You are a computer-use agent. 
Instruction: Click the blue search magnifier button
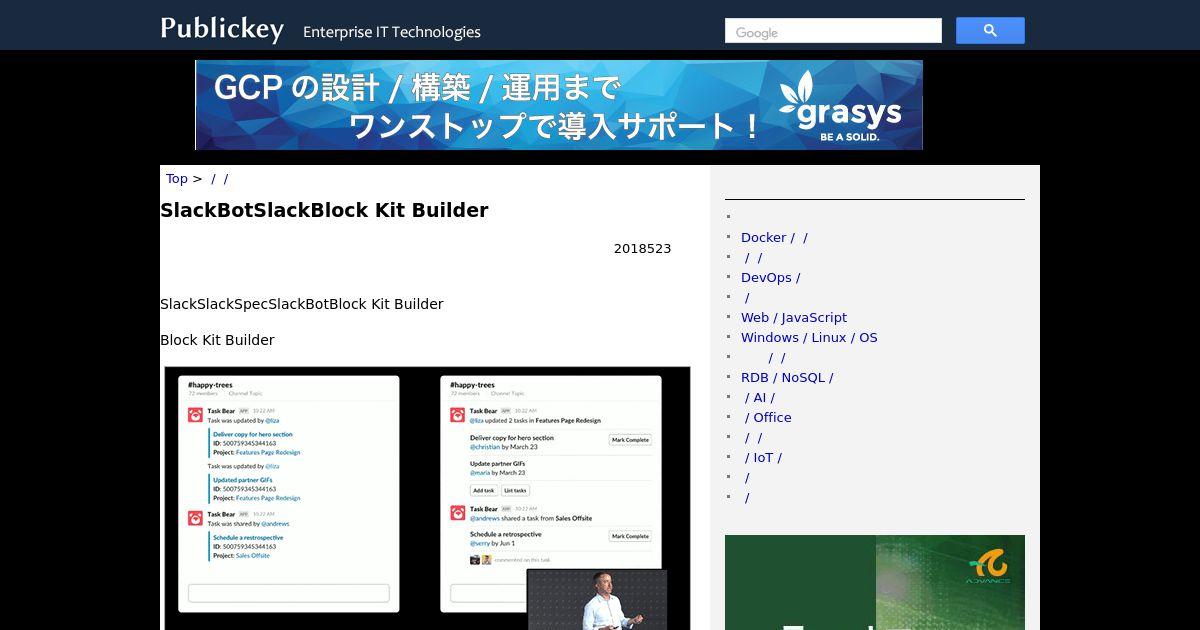click(990, 31)
